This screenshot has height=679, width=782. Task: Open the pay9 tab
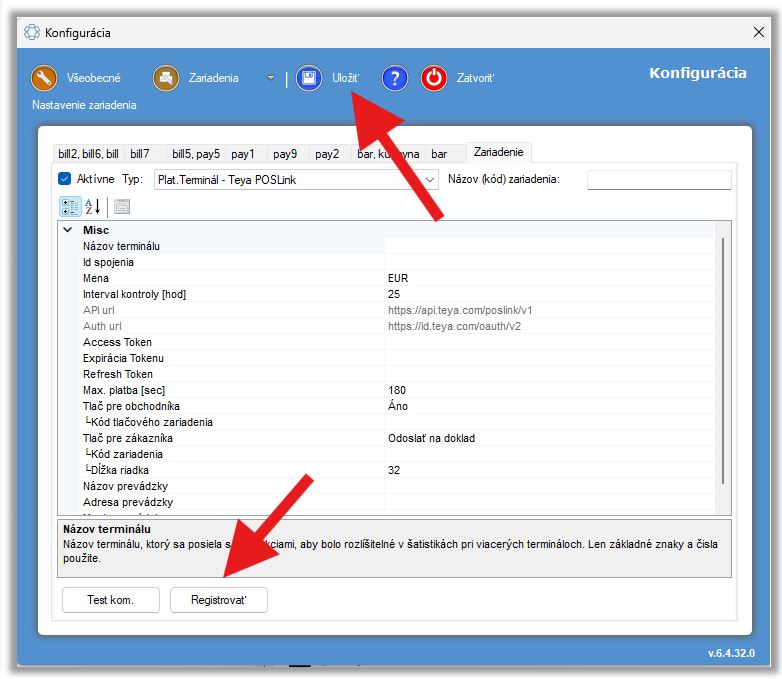pyautogui.click(x=285, y=154)
